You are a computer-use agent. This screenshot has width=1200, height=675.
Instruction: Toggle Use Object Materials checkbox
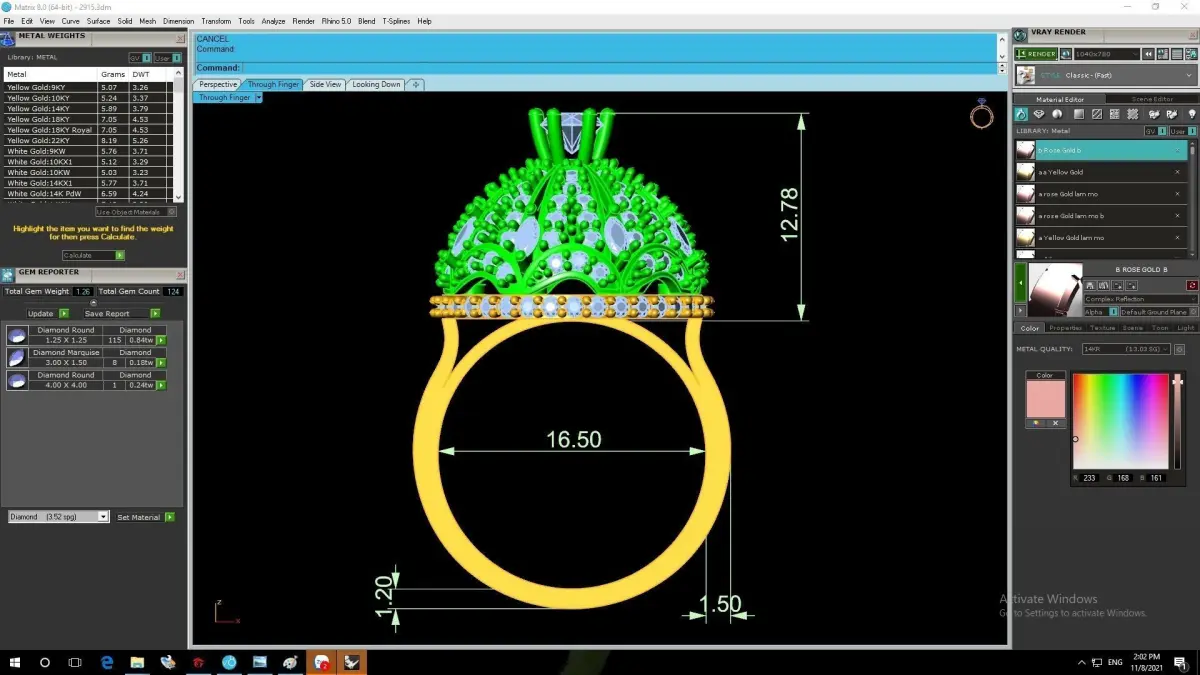(172, 211)
